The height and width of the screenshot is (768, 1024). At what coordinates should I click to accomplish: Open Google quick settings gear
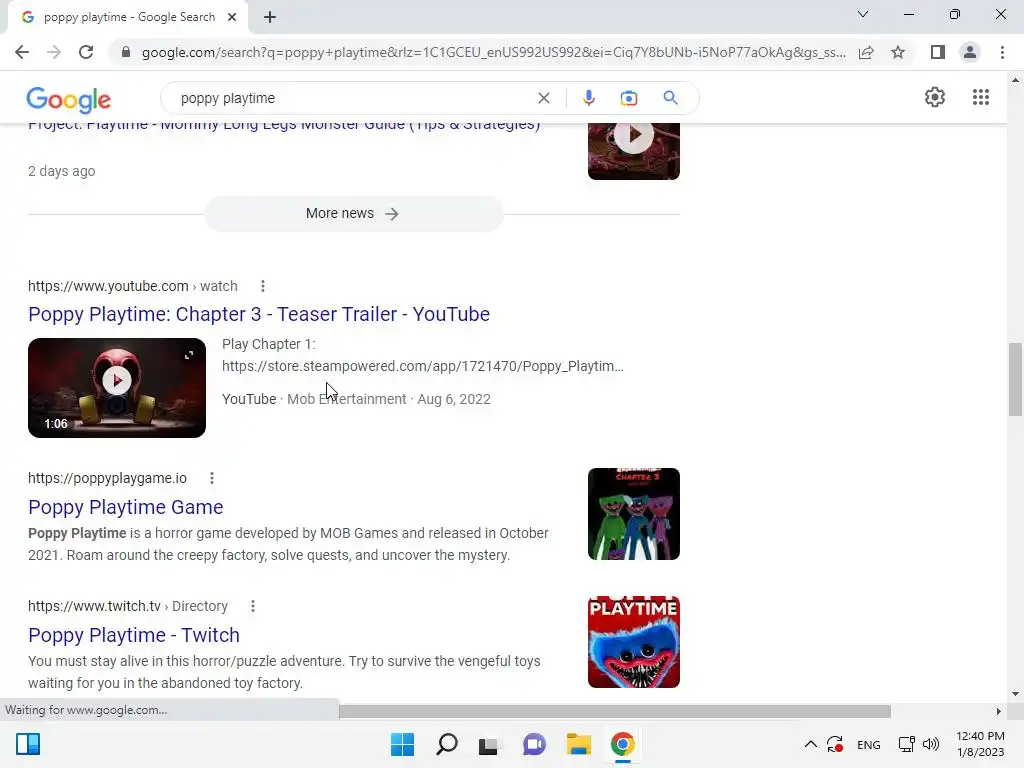click(935, 97)
